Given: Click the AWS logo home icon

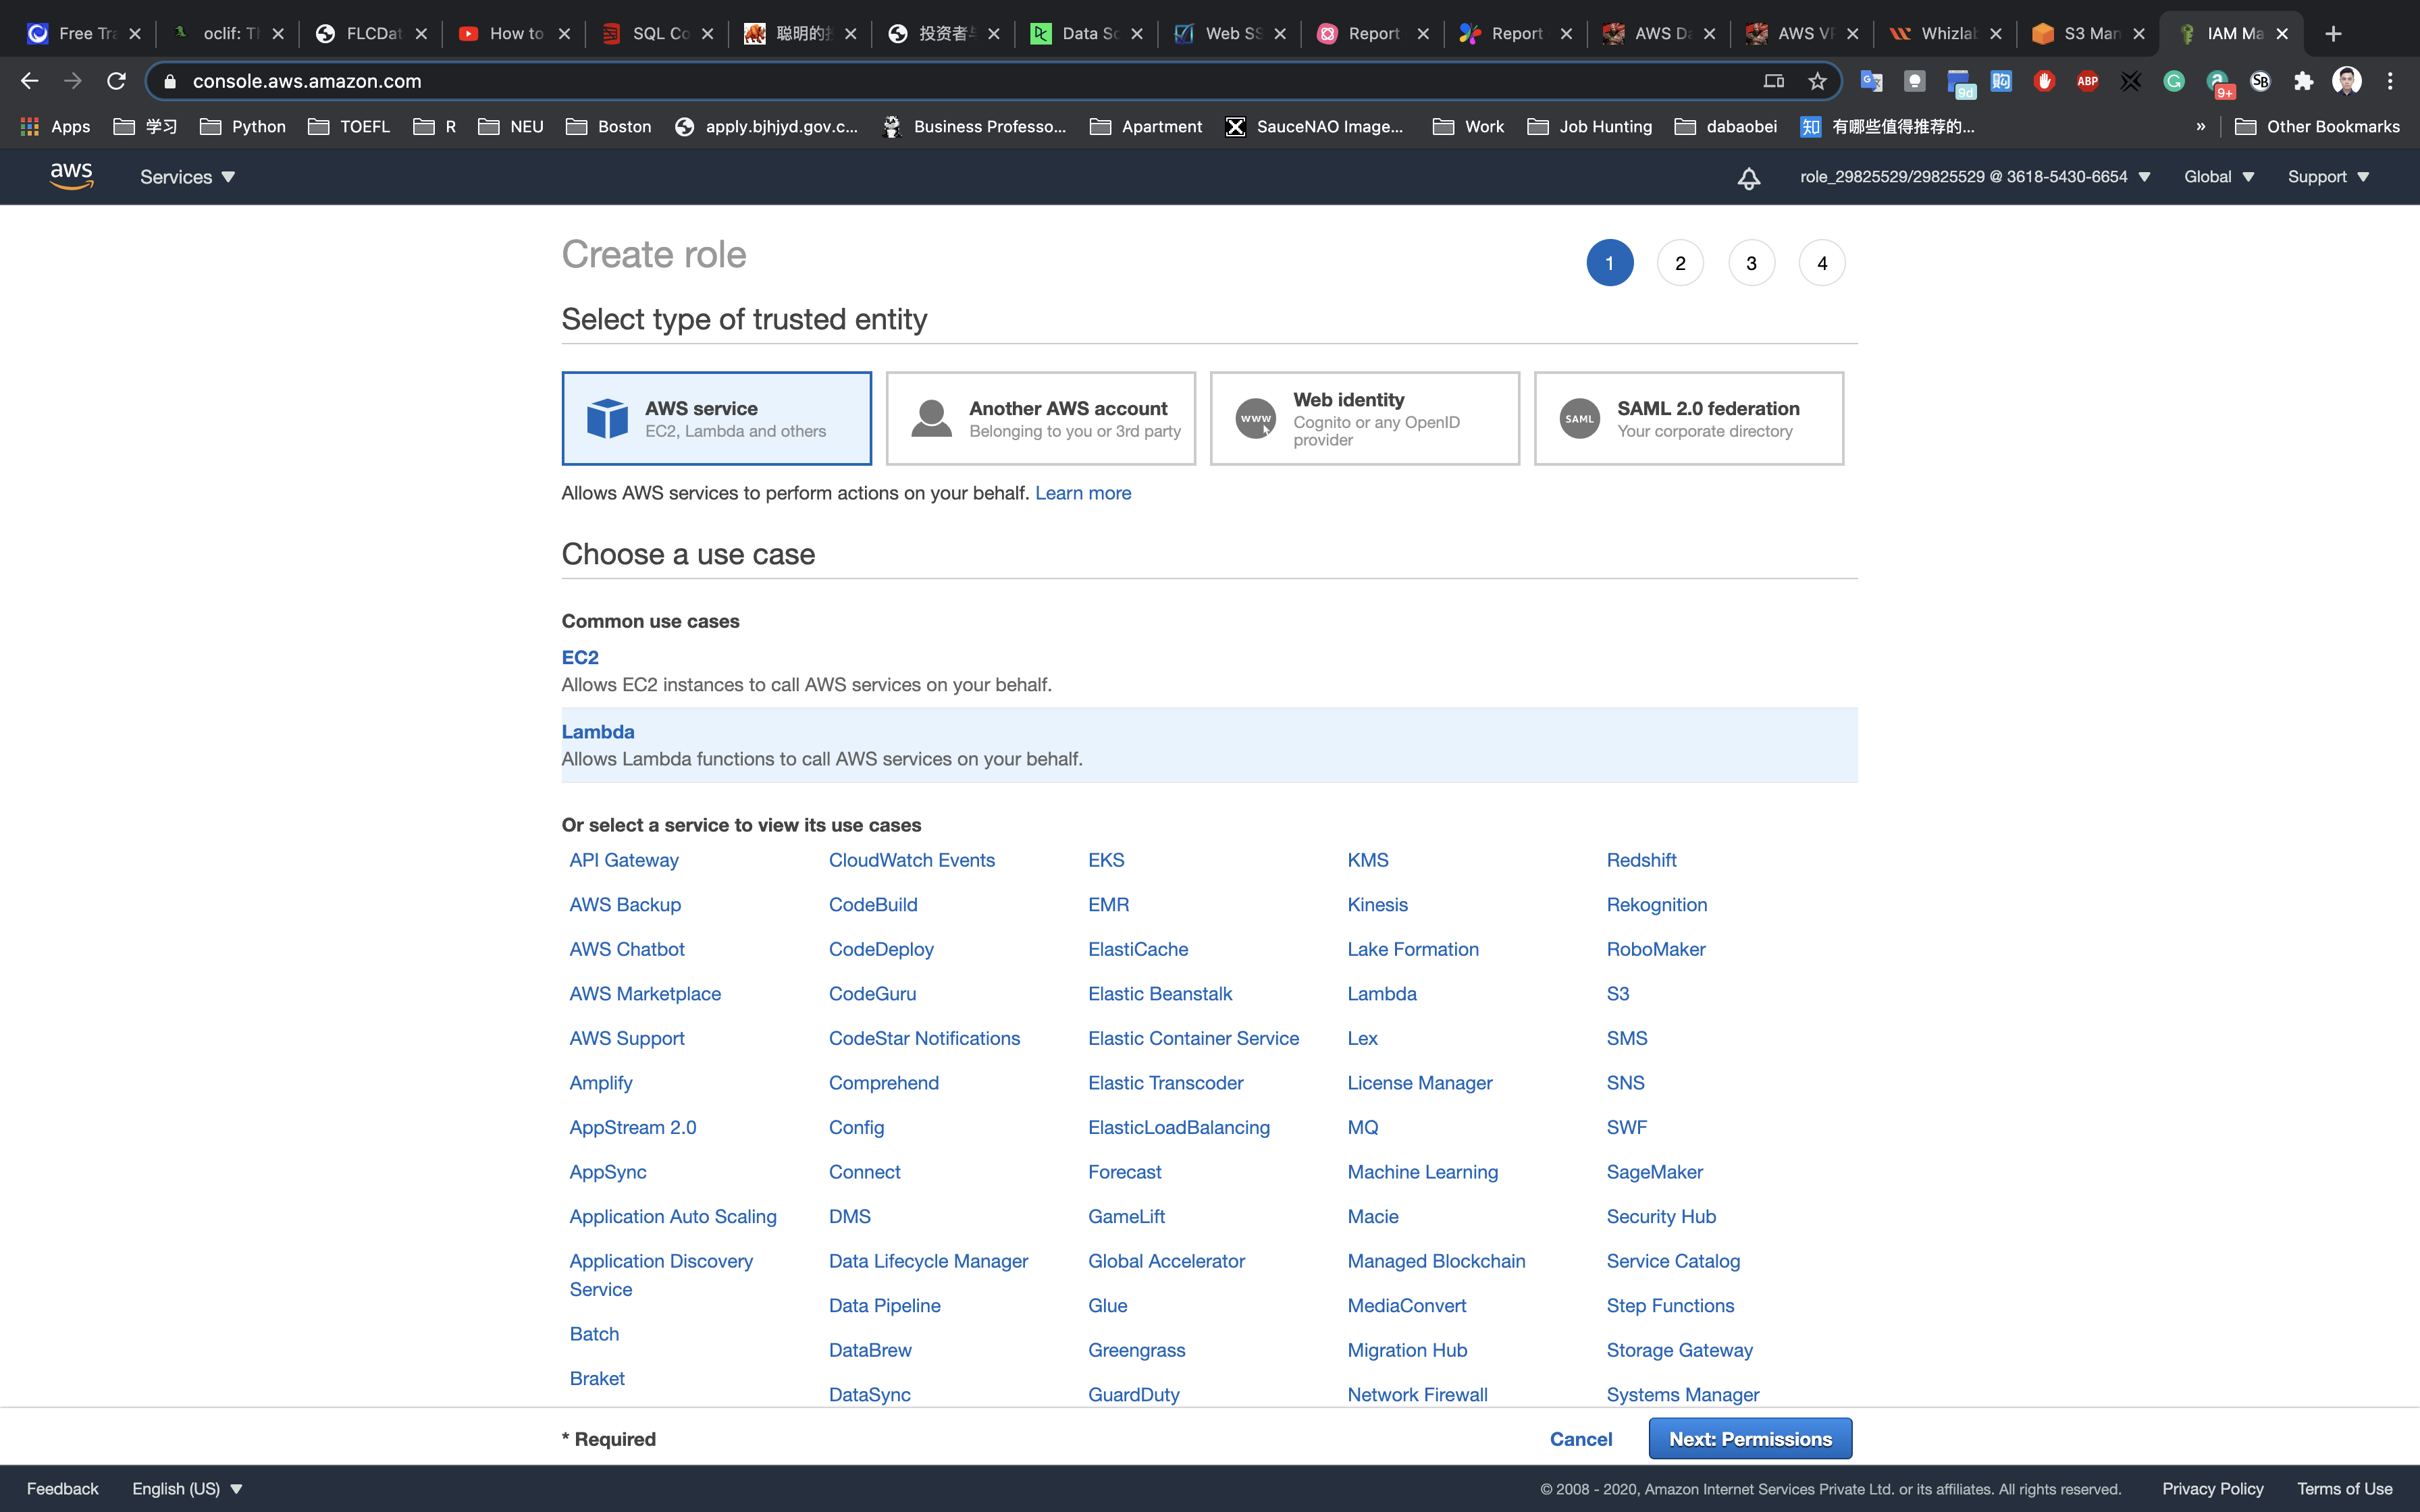Looking at the screenshot, I should (x=71, y=176).
